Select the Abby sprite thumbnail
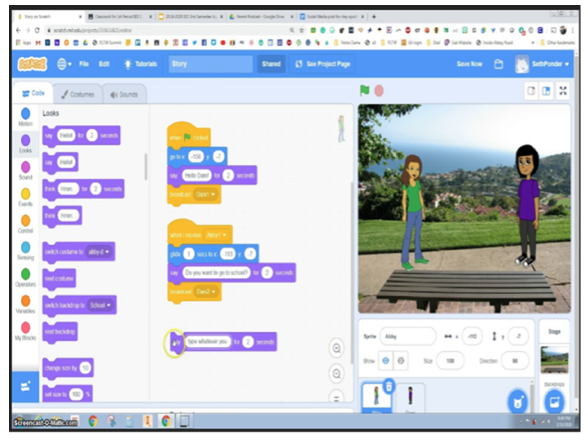This screenshot has width=588, height=444. (376, 397)
